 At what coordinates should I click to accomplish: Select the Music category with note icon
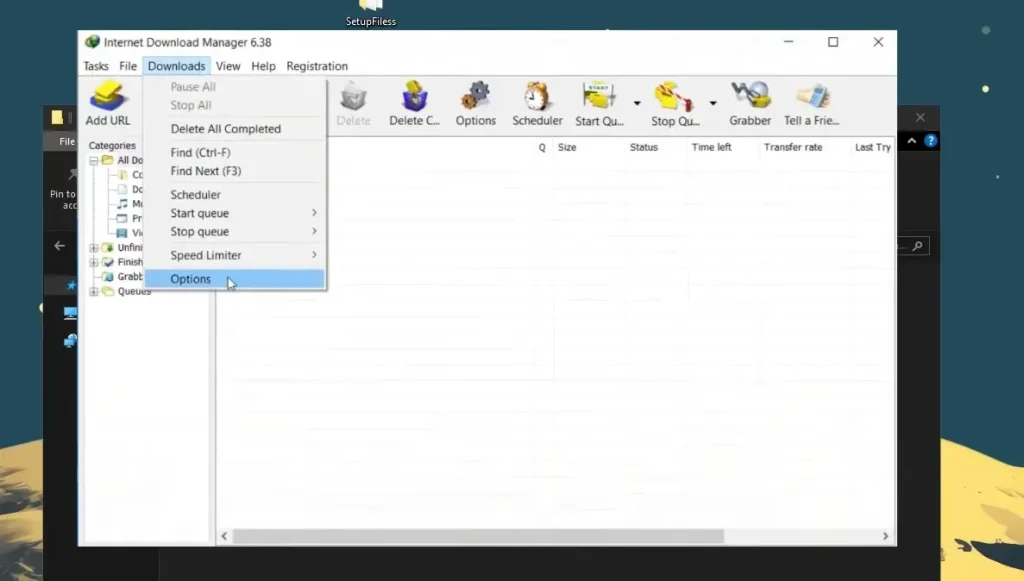pos(129,204)
